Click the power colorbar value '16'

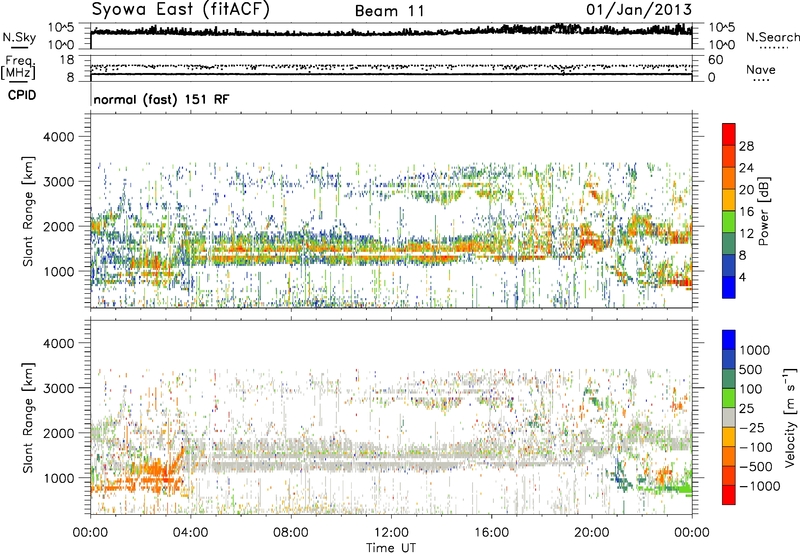tap(746, 212)
